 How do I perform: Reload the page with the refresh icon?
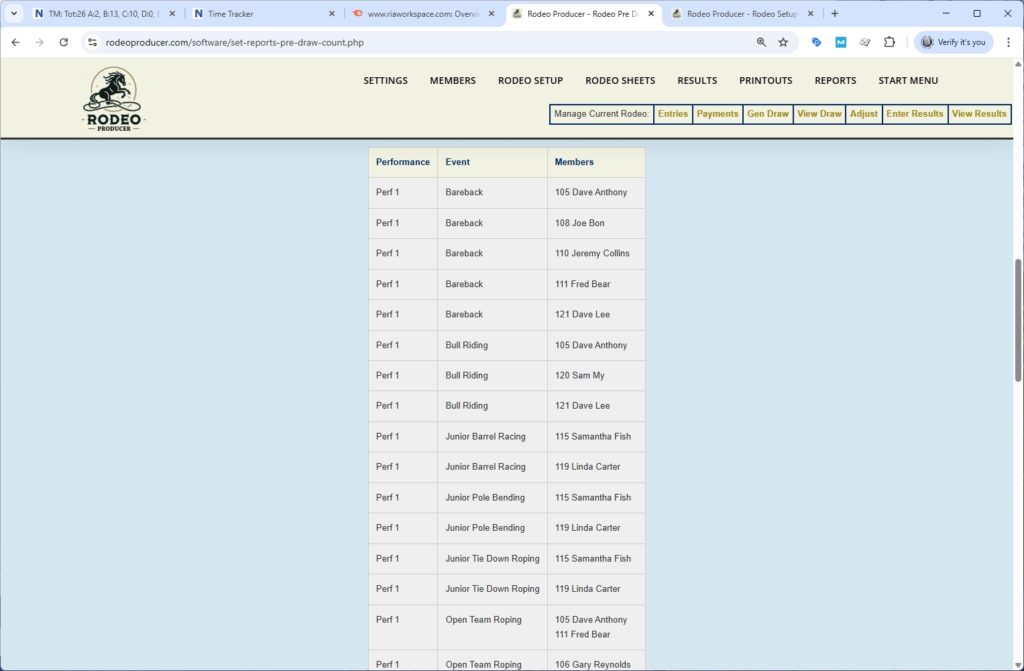tap(64, 42)
